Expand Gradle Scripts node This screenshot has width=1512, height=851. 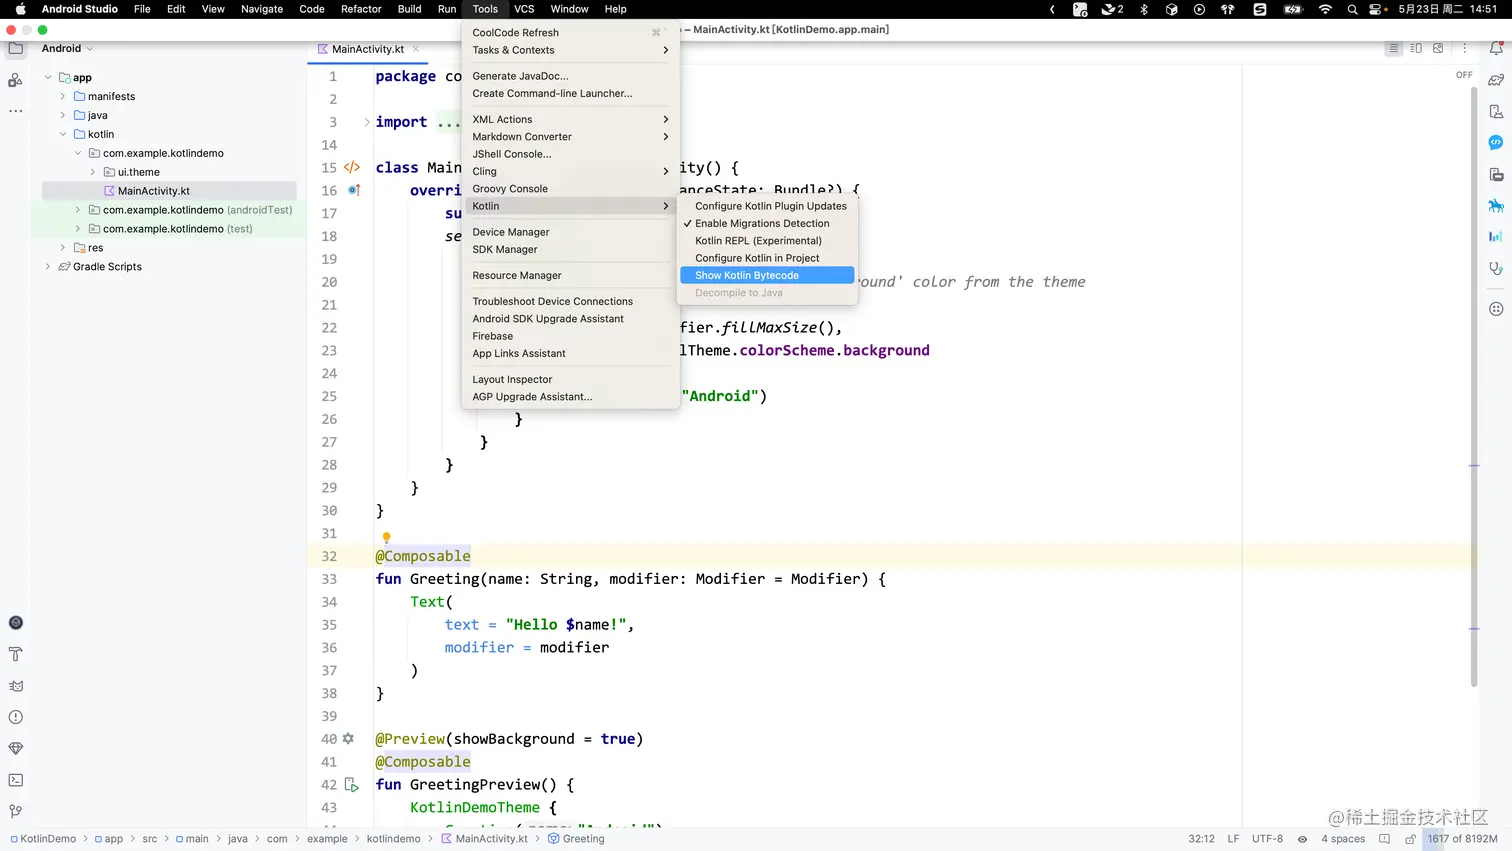(x=48, y=267)
